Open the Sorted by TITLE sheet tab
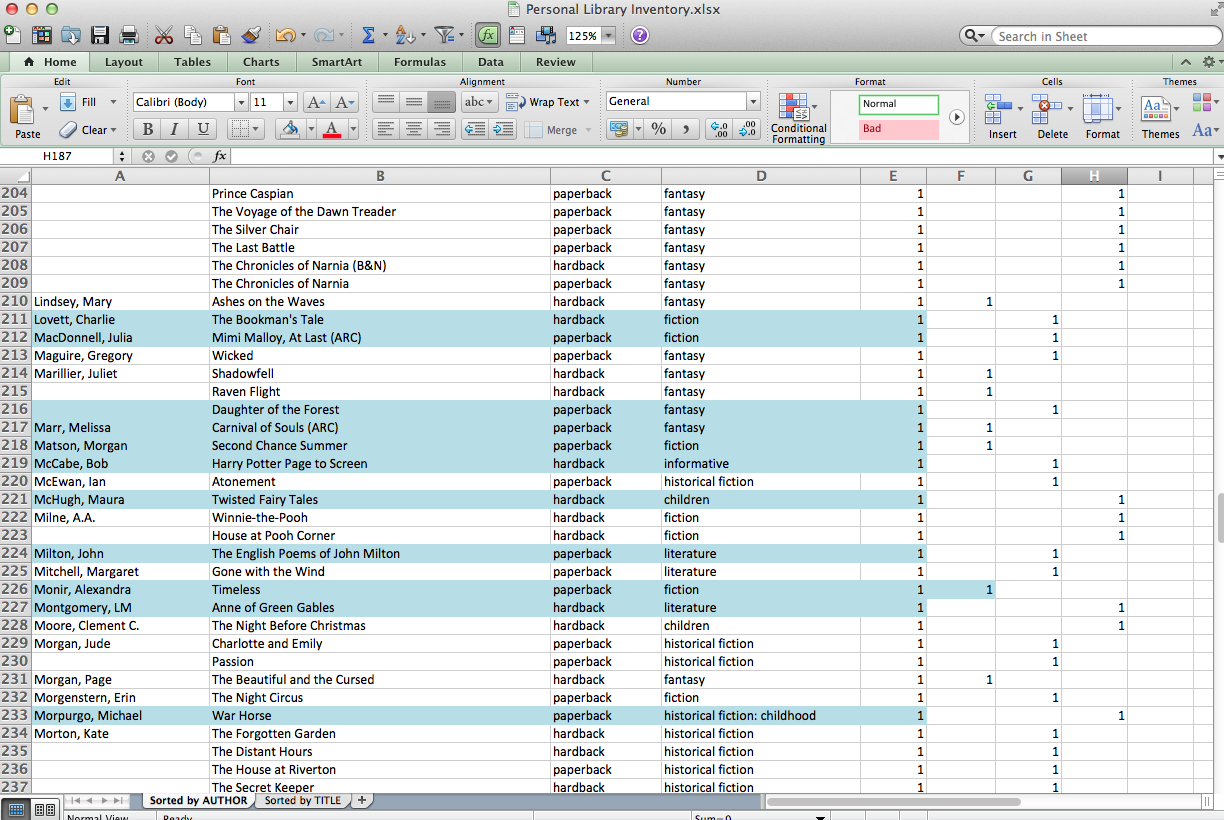This screenshot has width=1224, height=820. [x=302, y=800]
